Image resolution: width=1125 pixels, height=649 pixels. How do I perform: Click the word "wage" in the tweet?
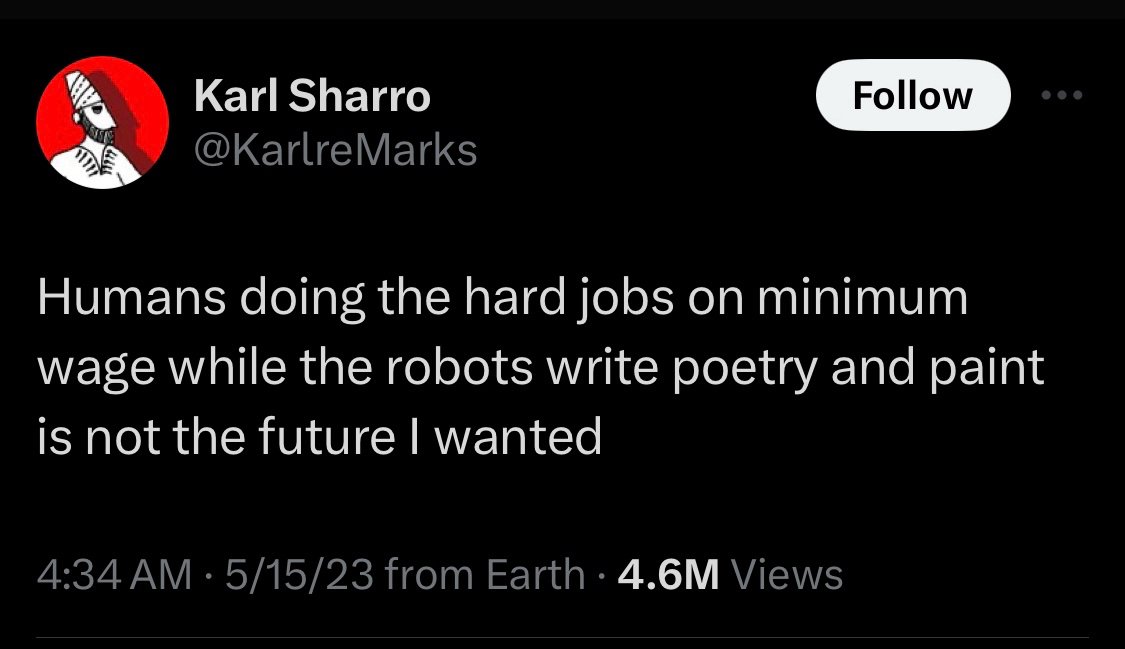[x=84, y=367]
